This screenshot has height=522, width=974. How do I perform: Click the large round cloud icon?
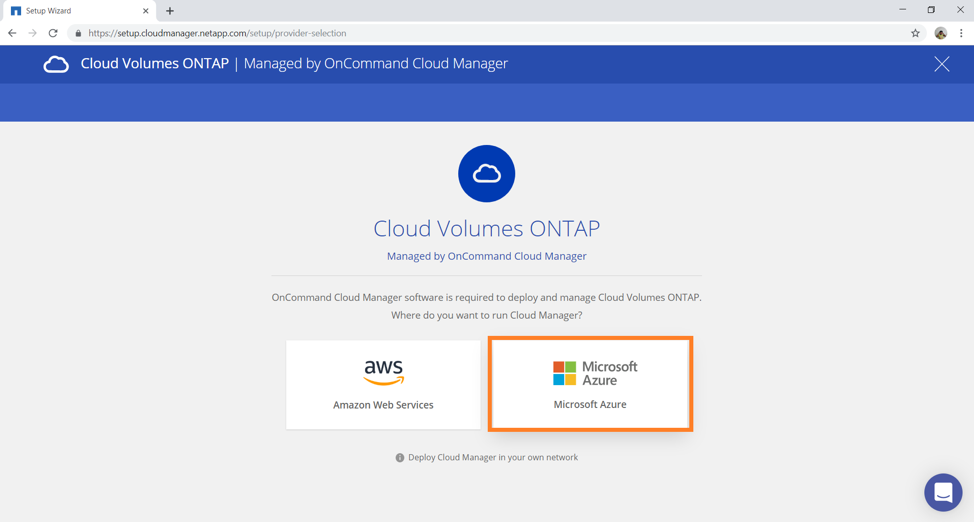(486, 174)
